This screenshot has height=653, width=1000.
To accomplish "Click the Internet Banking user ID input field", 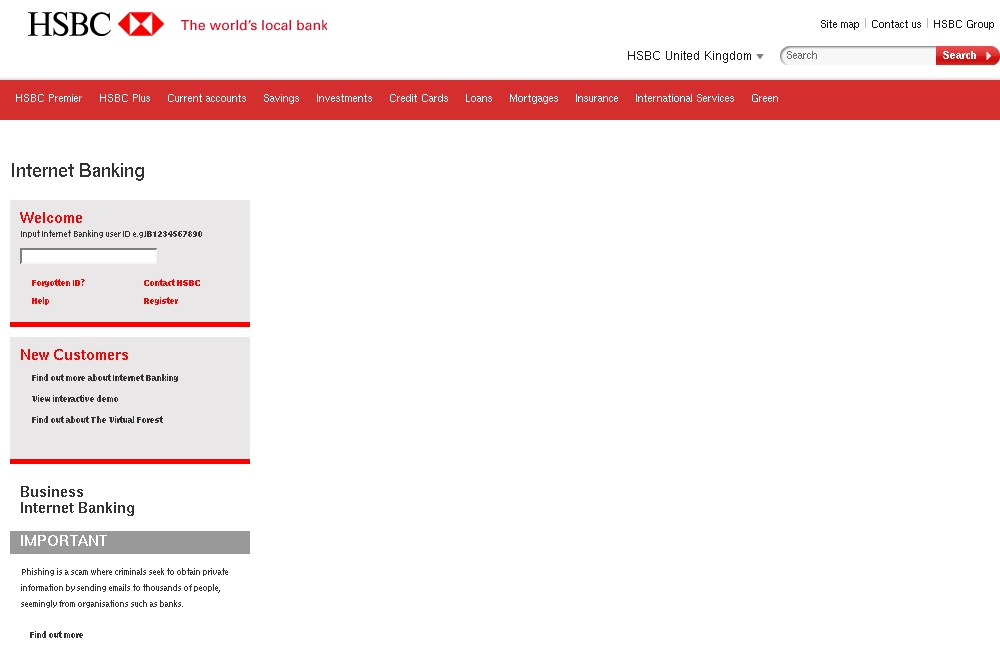I will (89, 256).
